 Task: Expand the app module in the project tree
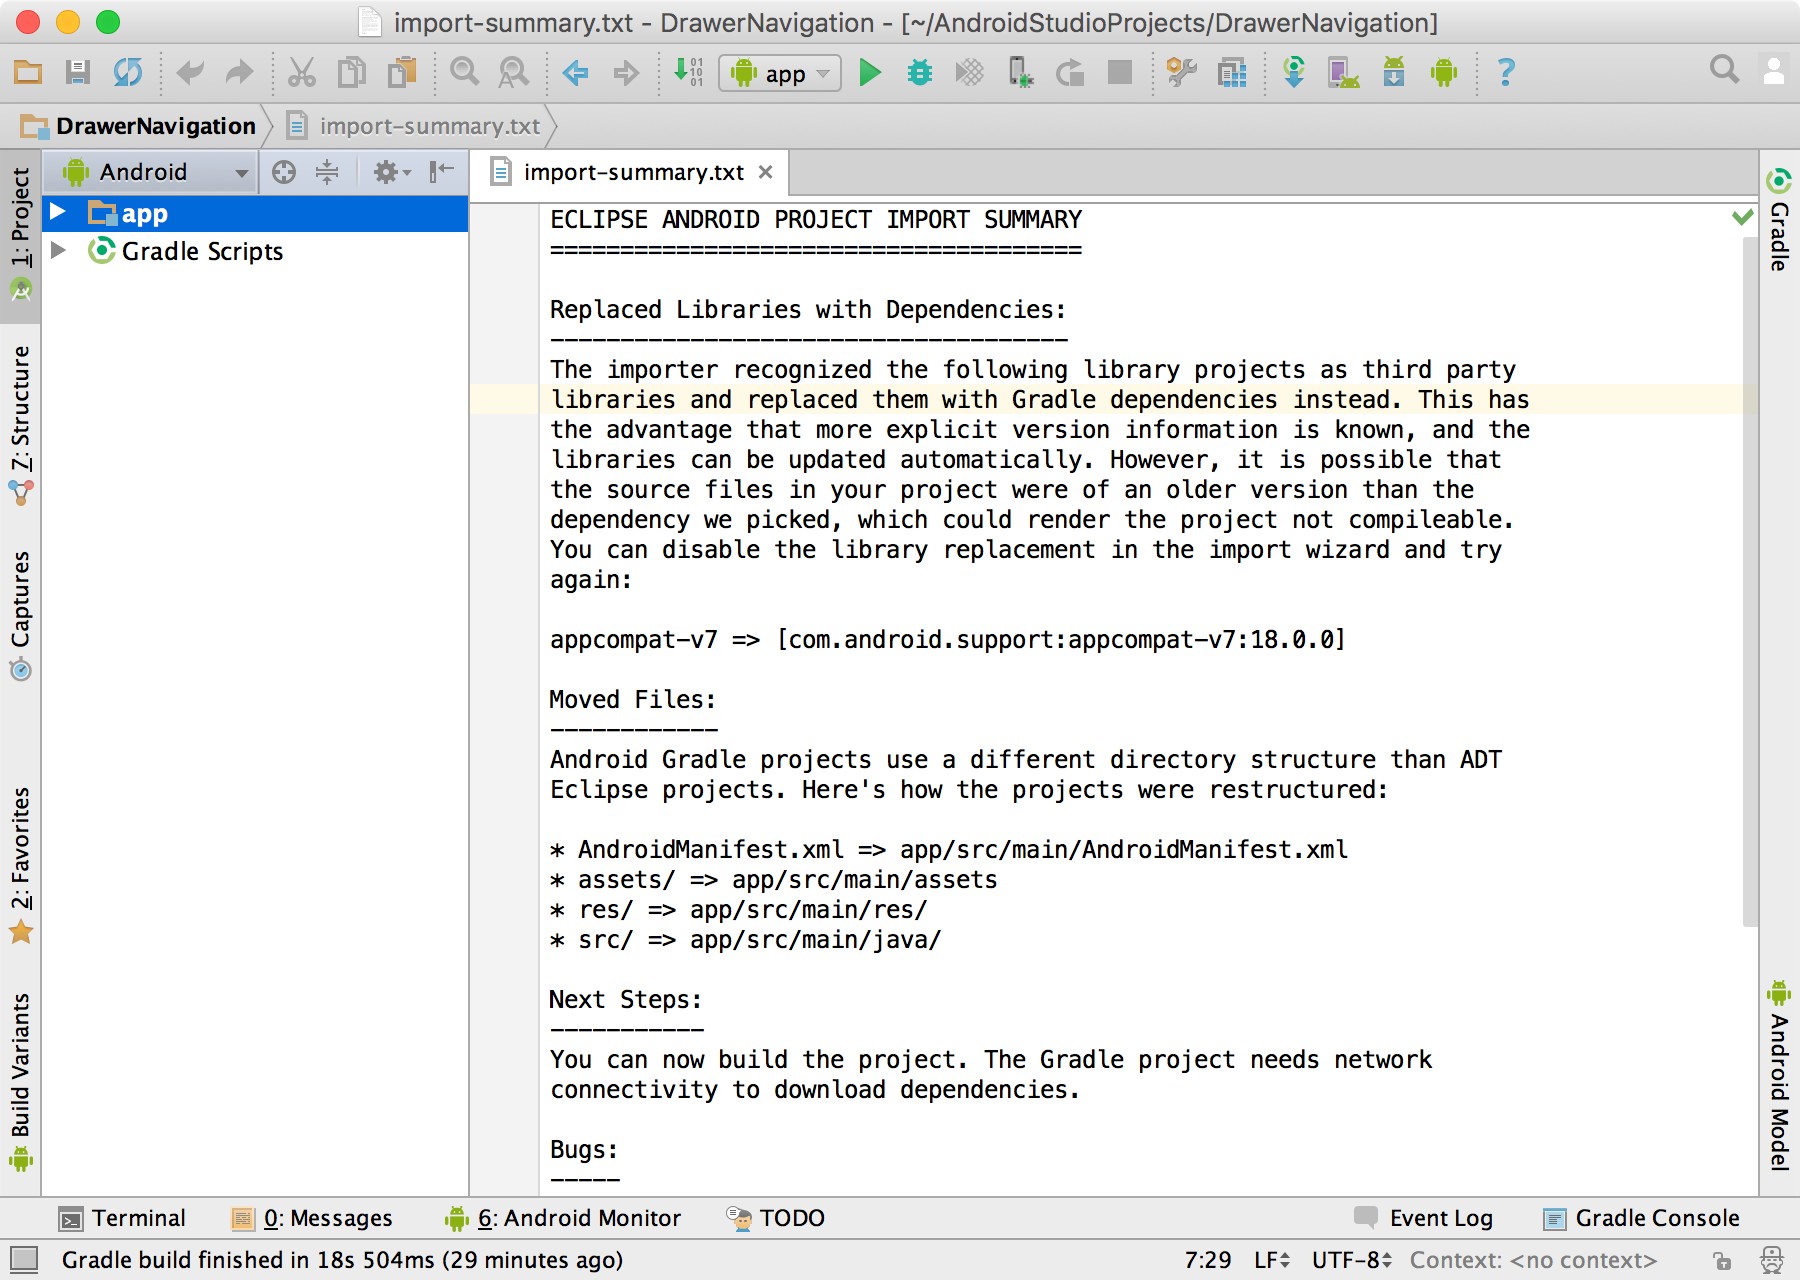click(x=57, y=212)
